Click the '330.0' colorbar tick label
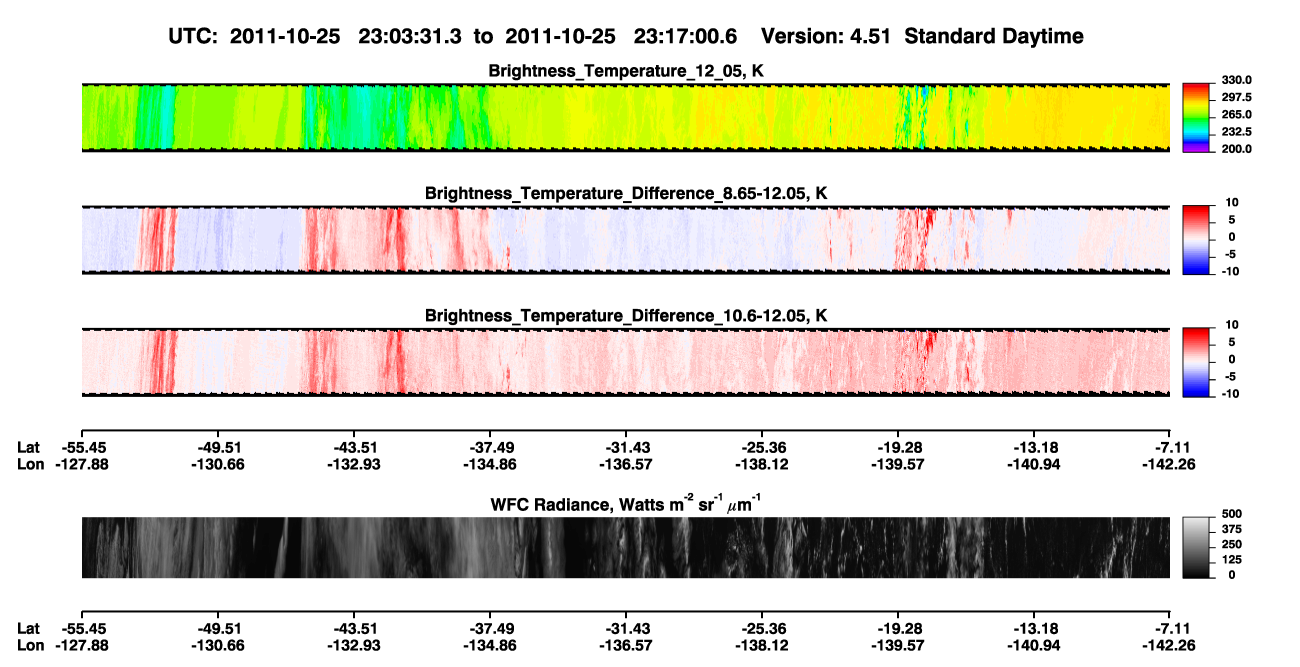This screenshot has width=1300, height=667. (1234, 81)
